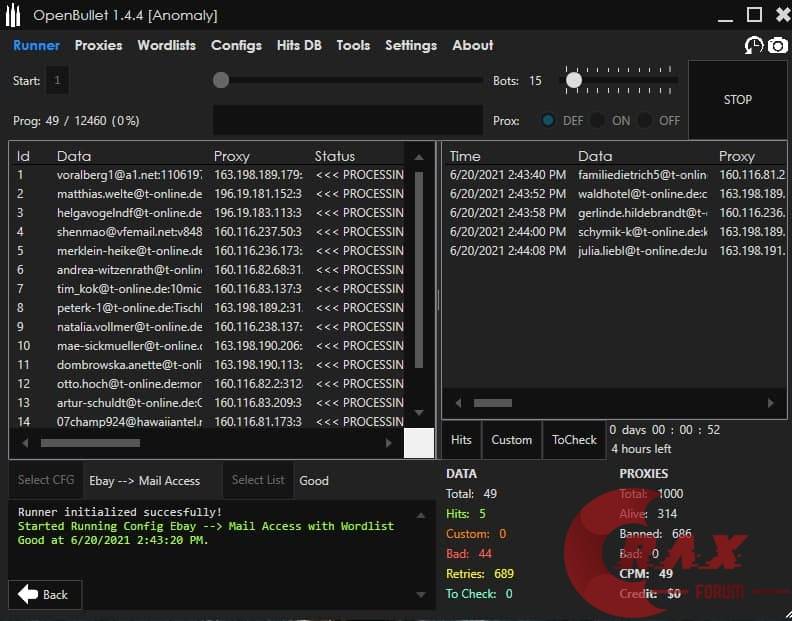Enable the ON proxy radio button
The height and width of the screenshot is (621, 792).
point(597,120)
